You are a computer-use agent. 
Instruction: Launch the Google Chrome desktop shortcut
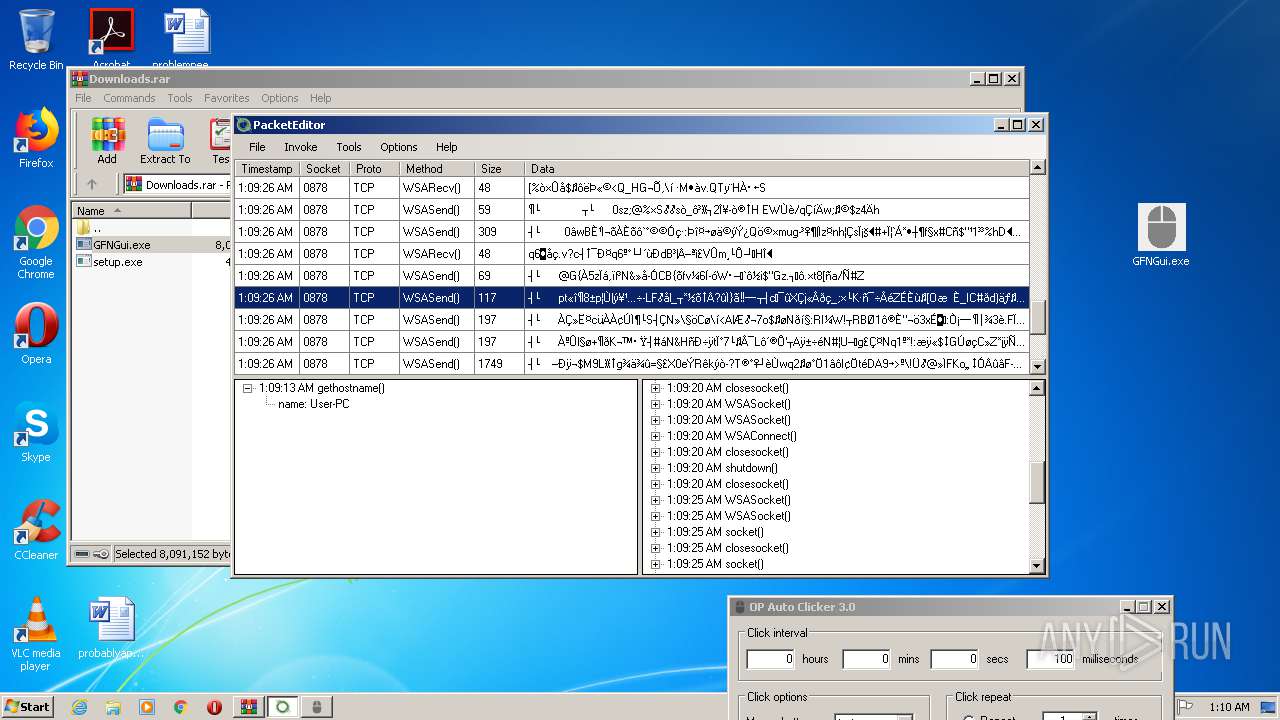[36, 243]
